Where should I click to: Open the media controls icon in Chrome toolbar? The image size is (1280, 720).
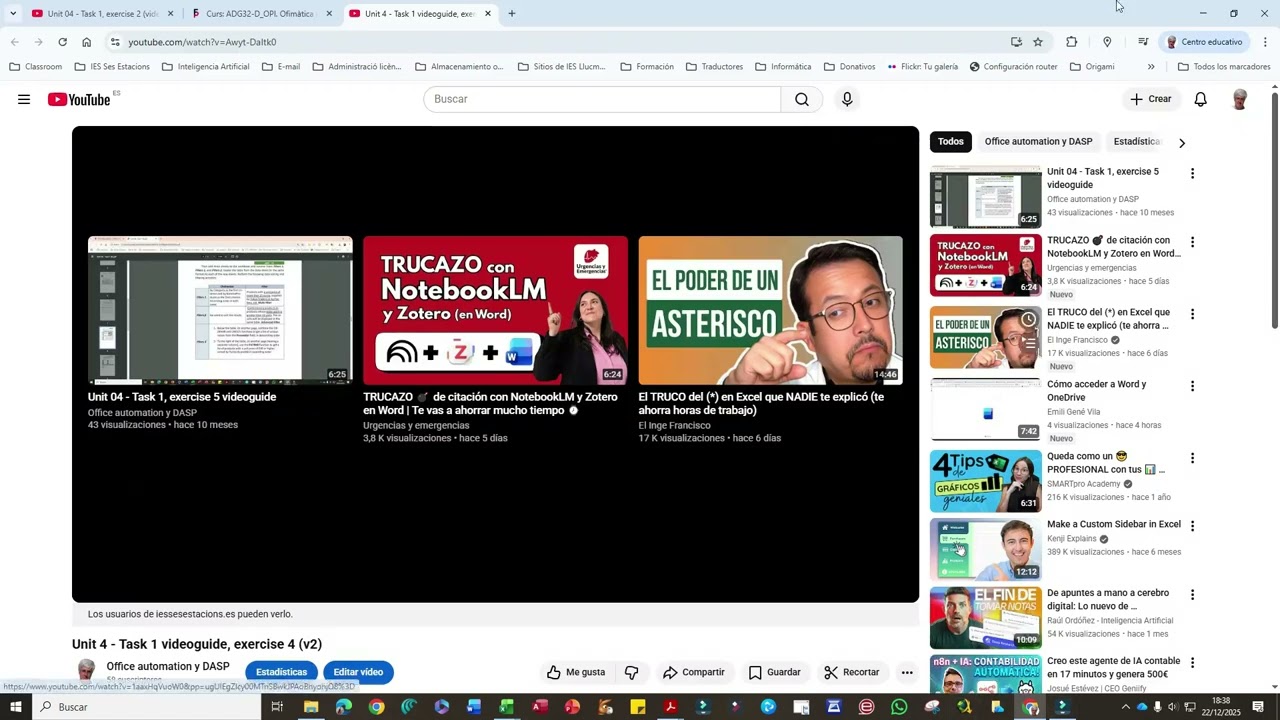[x=1143, y=42]
